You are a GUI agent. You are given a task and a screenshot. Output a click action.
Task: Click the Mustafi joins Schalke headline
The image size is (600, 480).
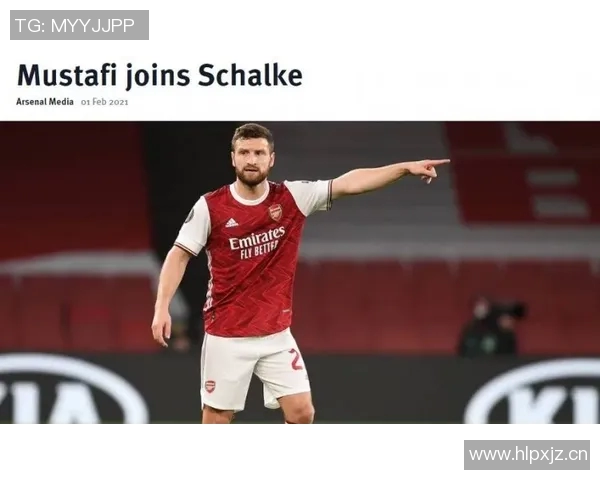(x=160, y=75)
